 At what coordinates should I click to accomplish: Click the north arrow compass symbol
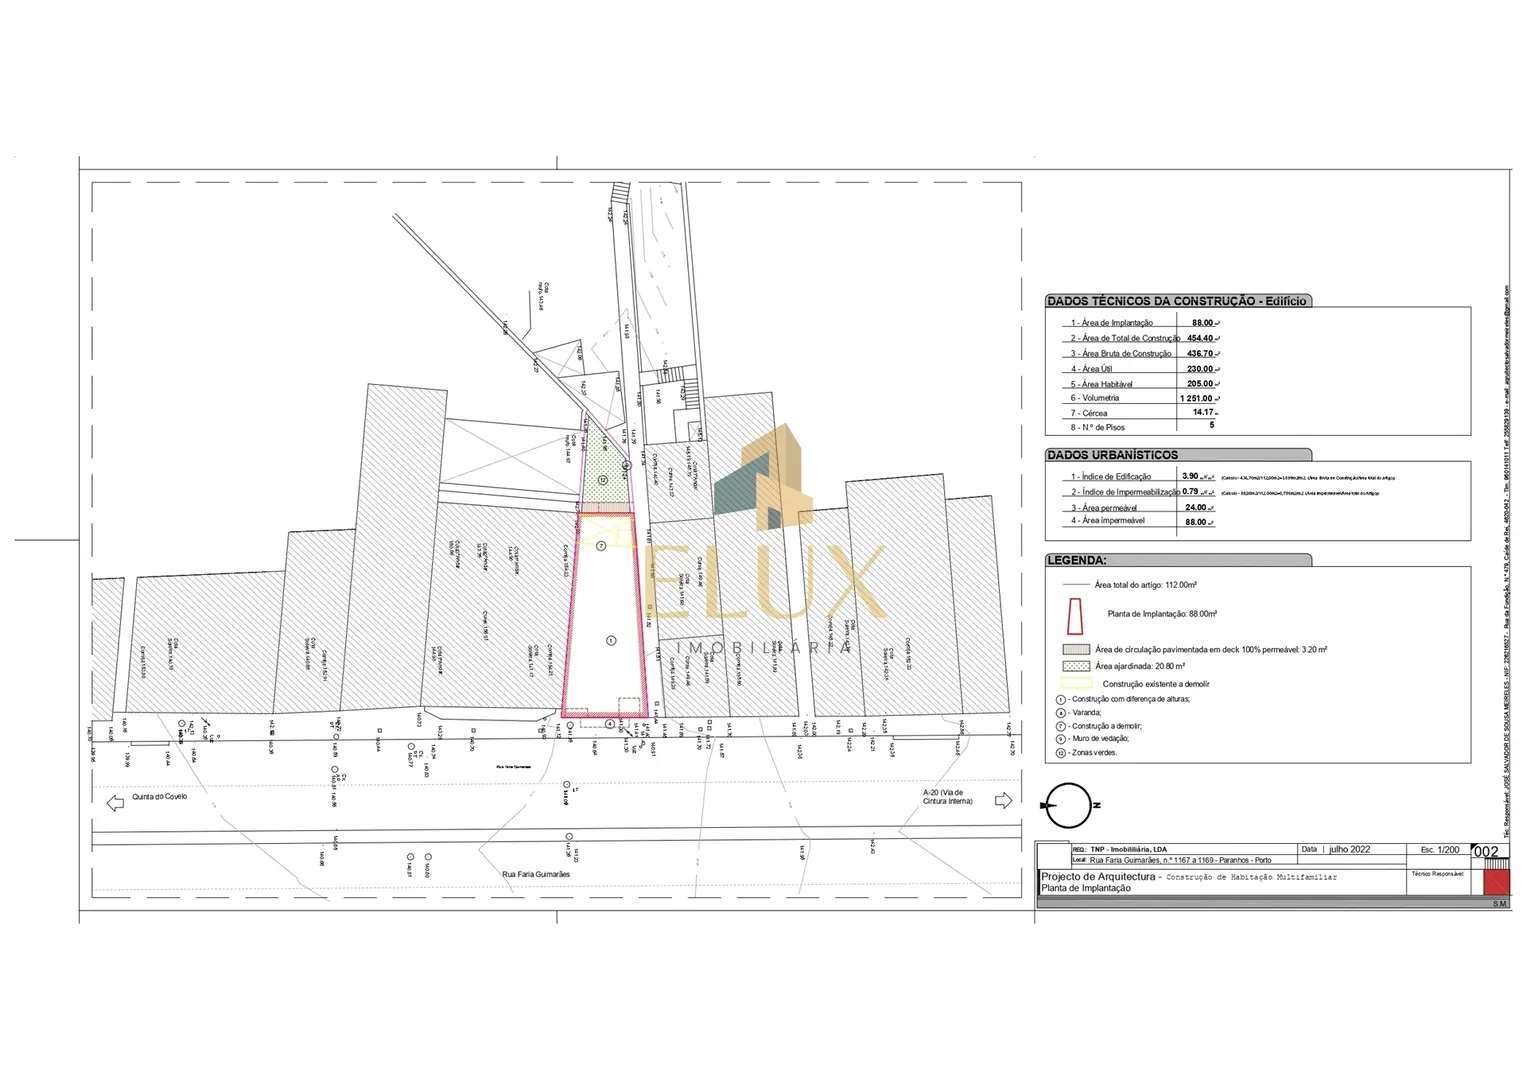(x=1068, y=806)
